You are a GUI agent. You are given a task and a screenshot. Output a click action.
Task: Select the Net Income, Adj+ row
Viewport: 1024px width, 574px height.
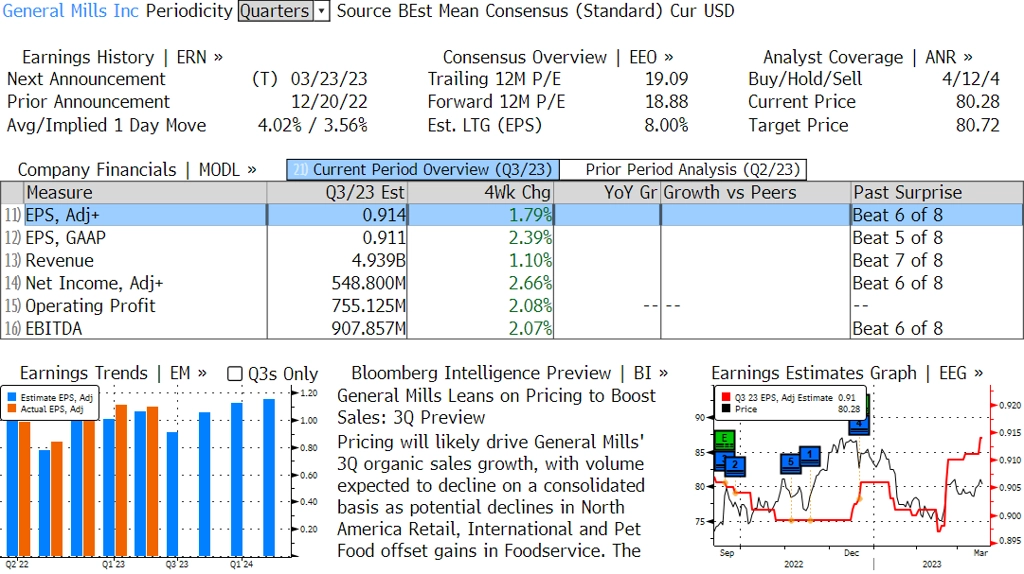pyautogui.click(x=512, y=283)
